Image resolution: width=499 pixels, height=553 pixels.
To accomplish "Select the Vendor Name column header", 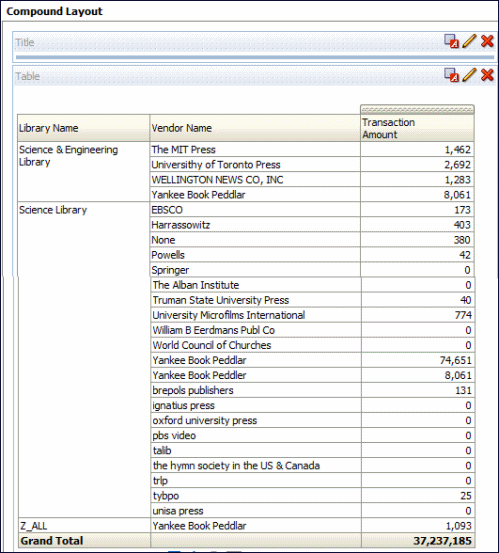I will [255, 128].
